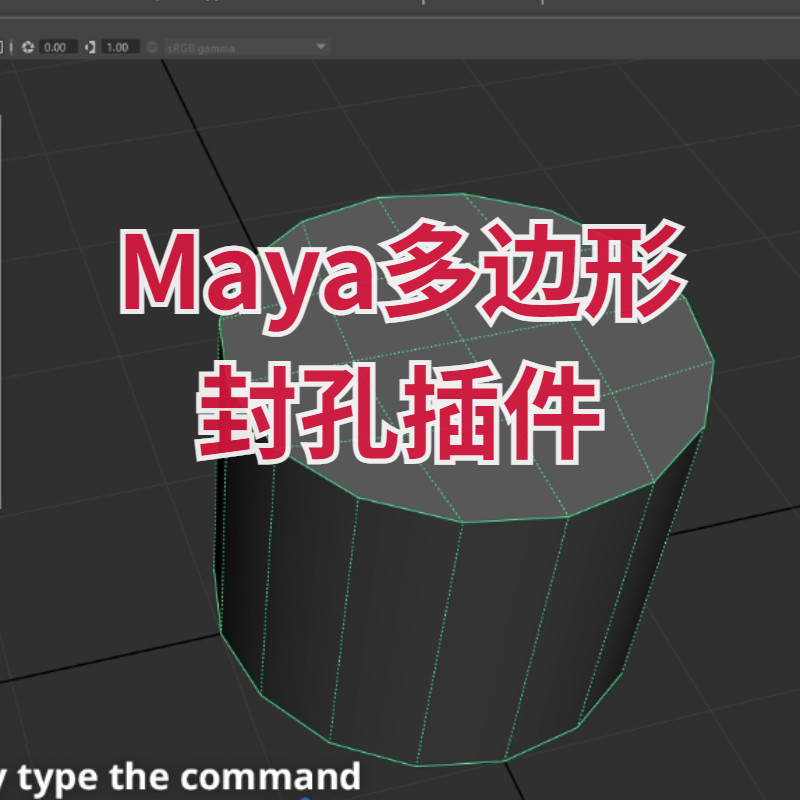Click the icon left of the exposure field
800x800 pixels.
click(26, 46)
